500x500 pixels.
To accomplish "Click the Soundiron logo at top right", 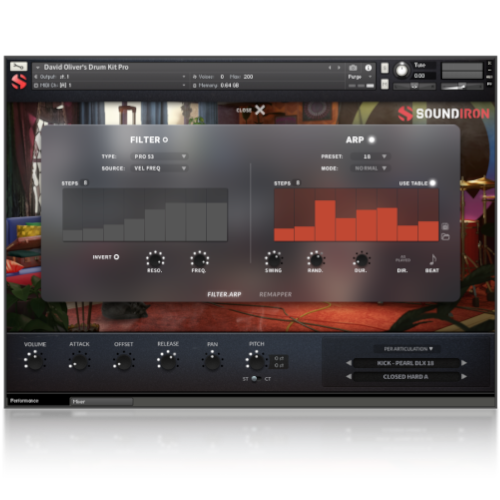I will 444,114.
